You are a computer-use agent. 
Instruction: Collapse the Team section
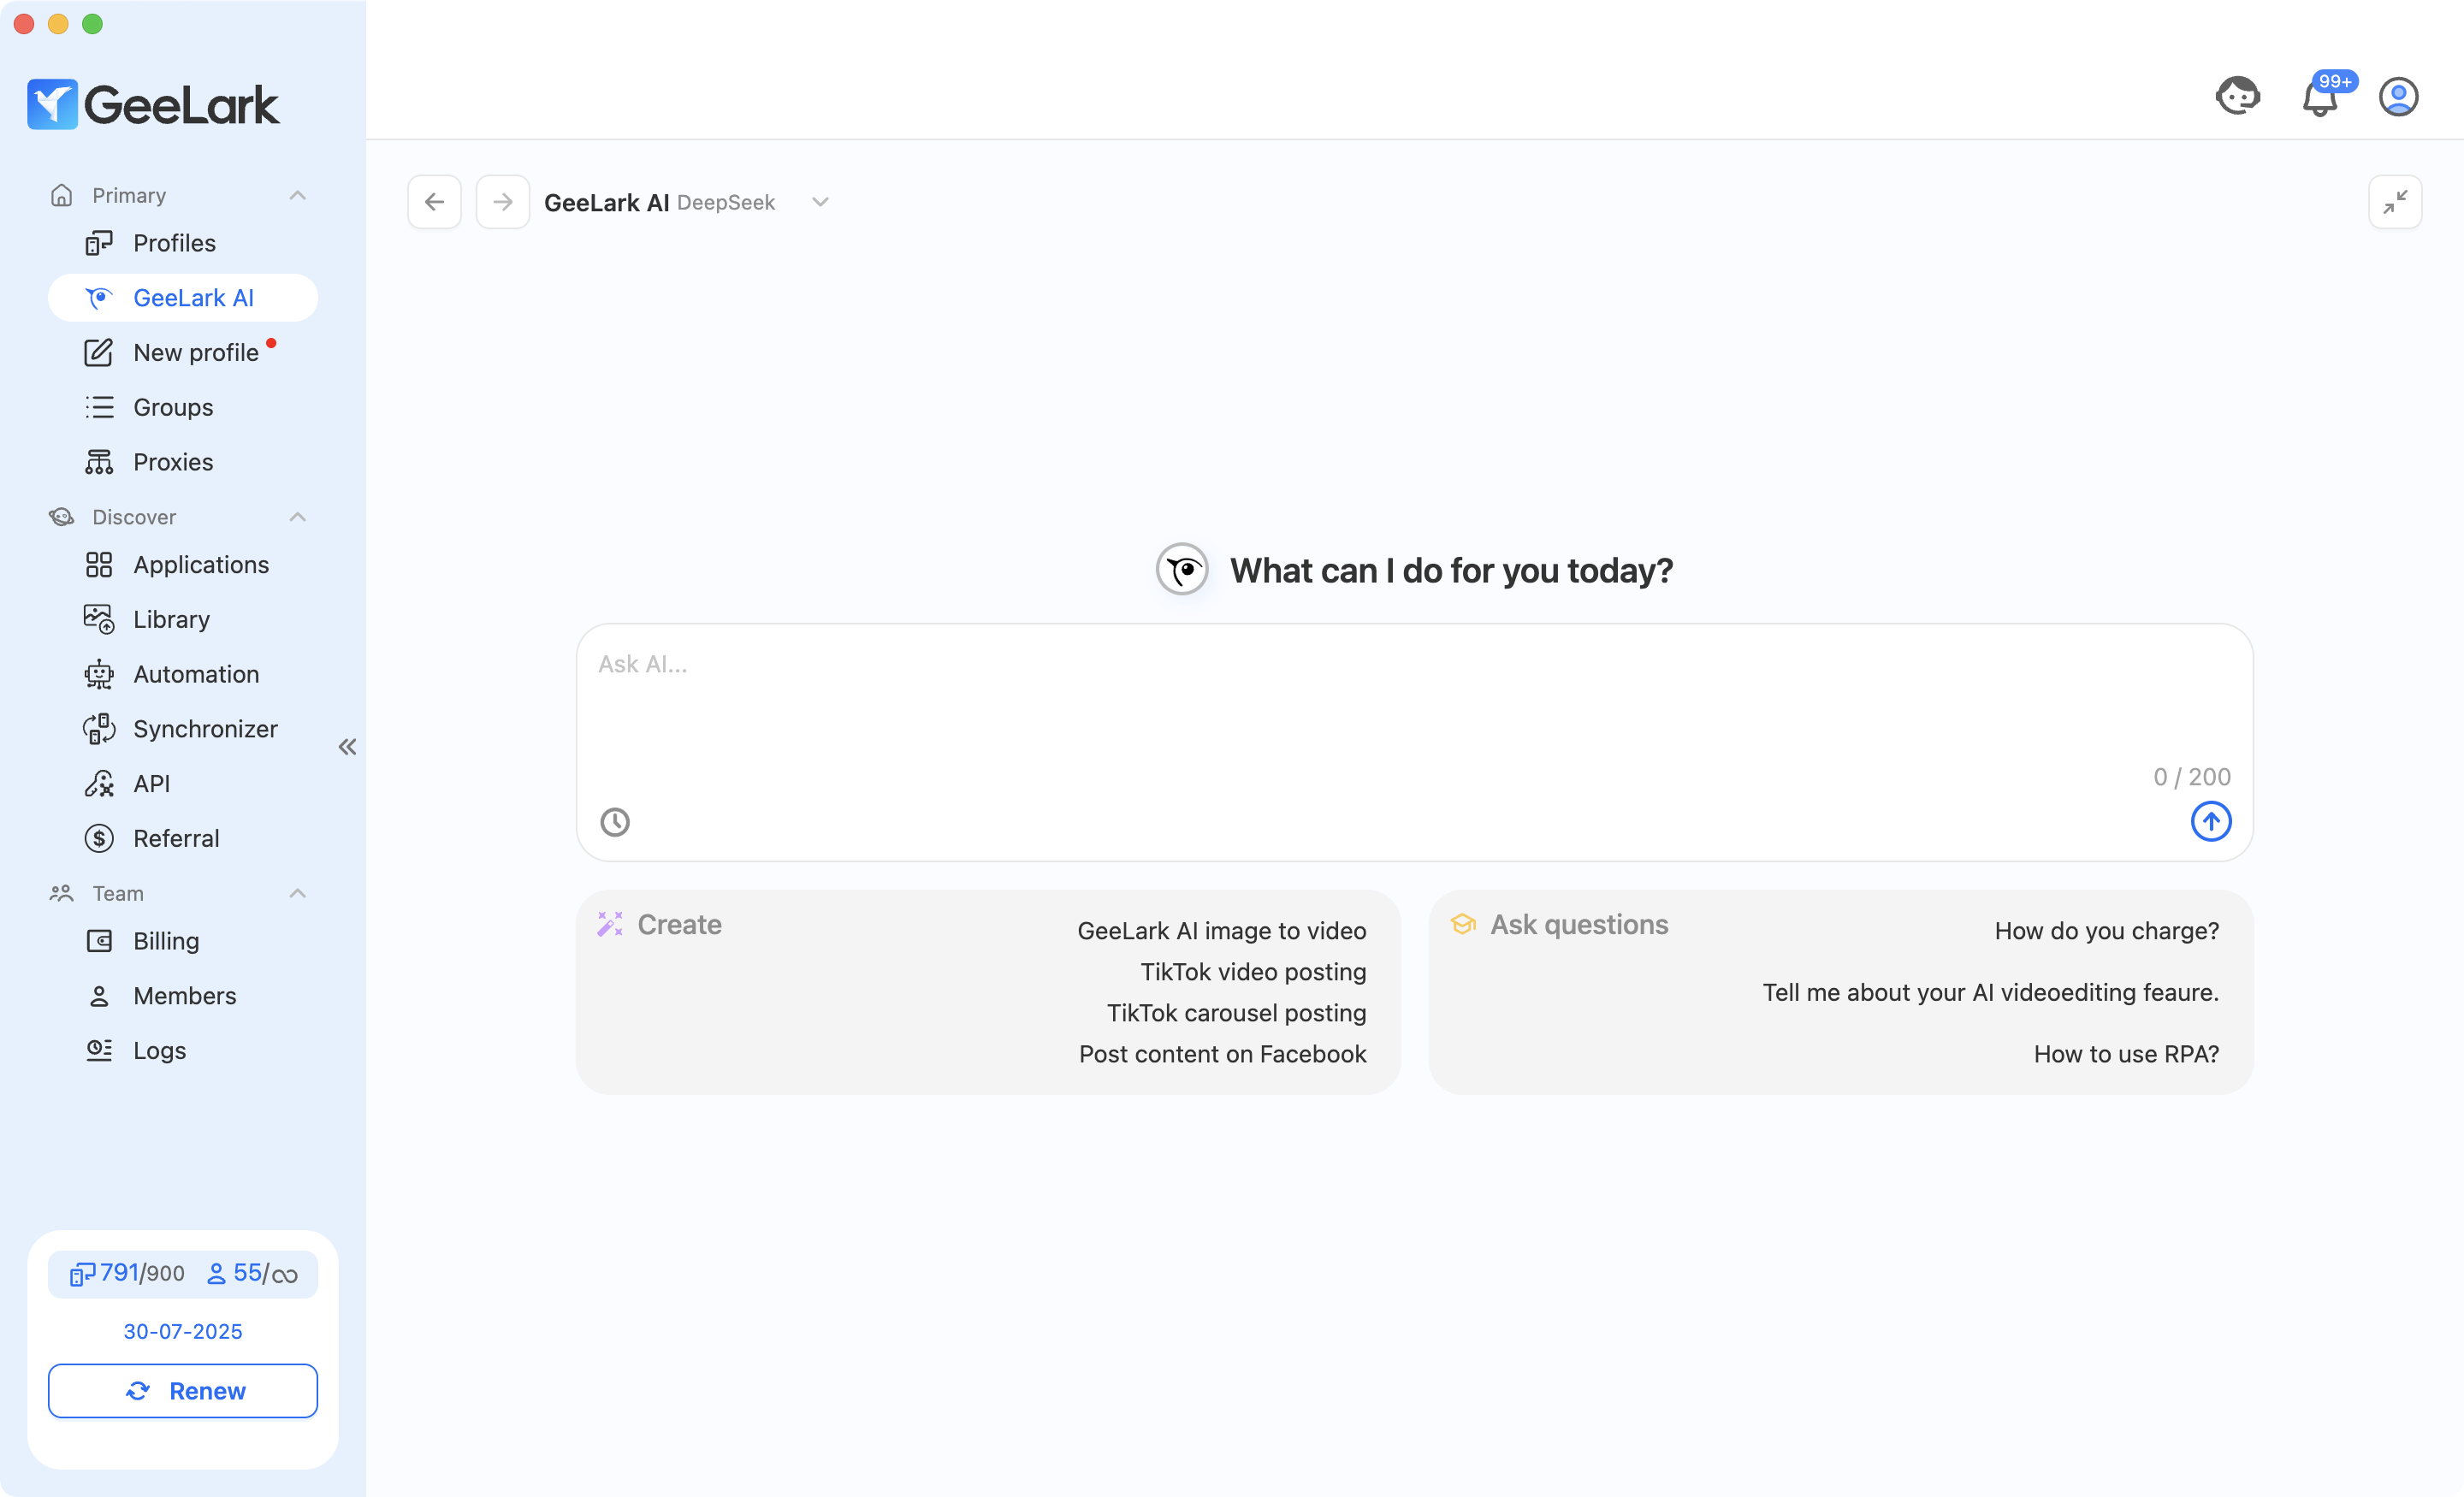click(297, 893)
